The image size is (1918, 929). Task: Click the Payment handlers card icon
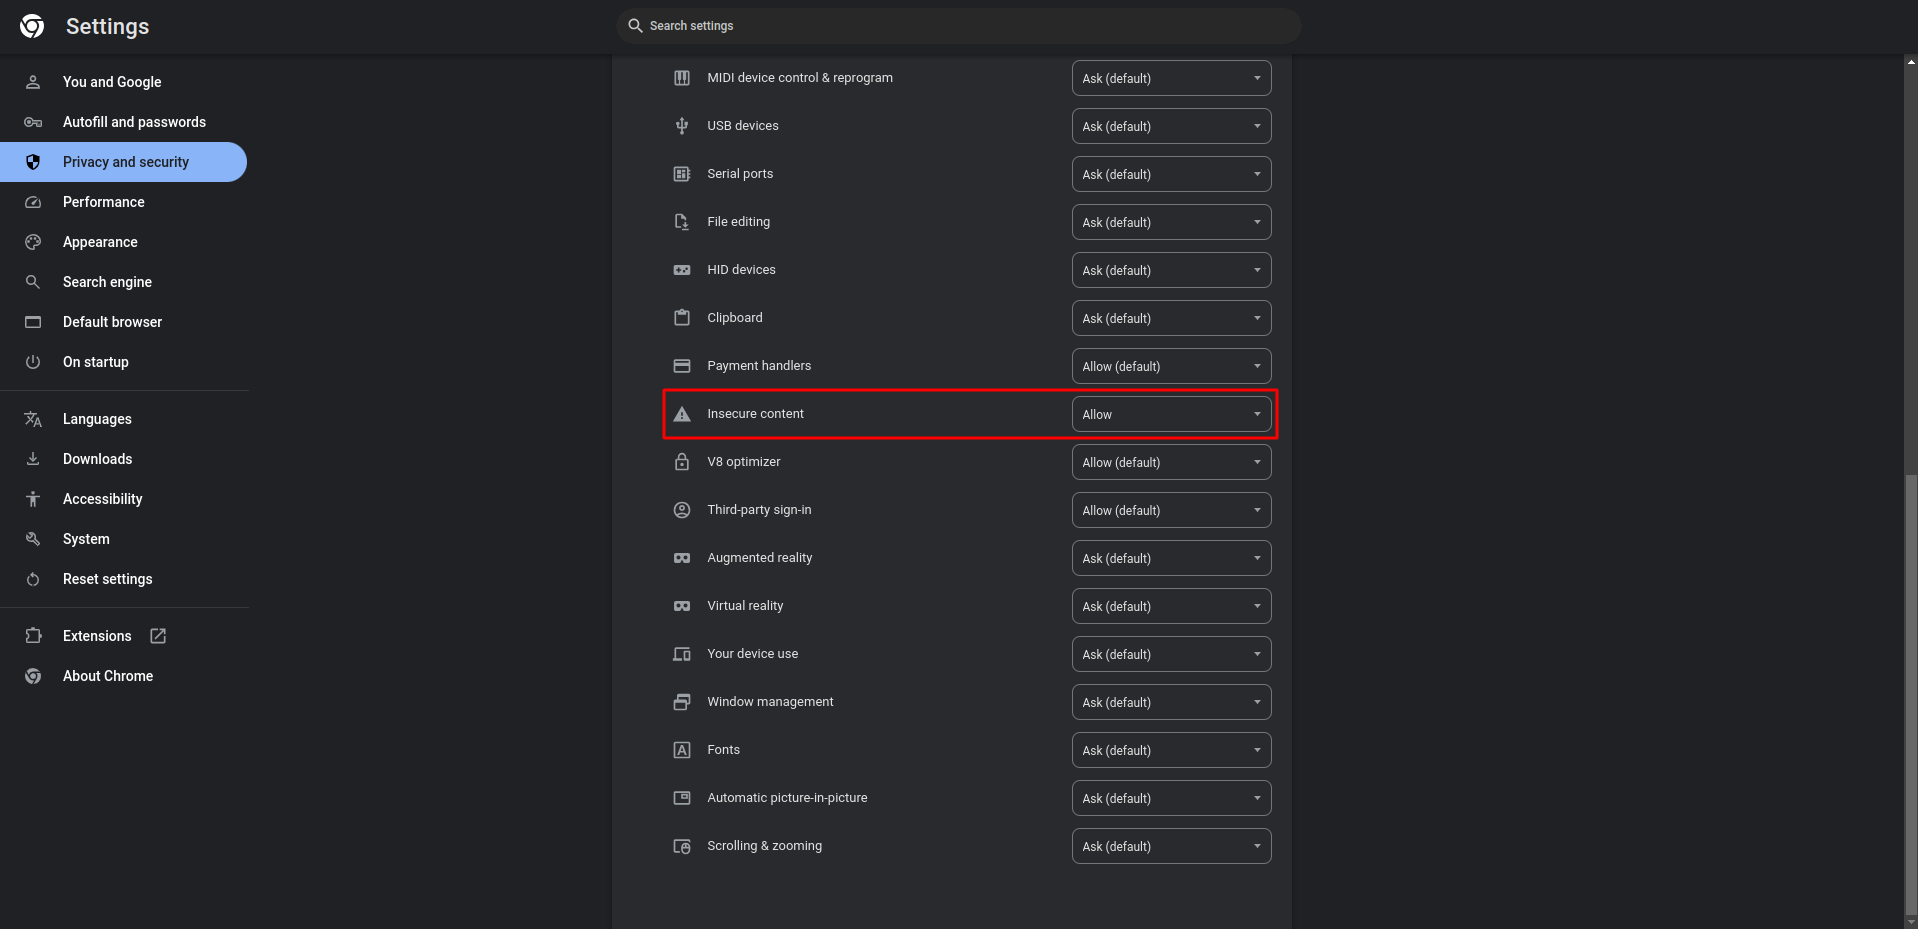click(682, 366)
